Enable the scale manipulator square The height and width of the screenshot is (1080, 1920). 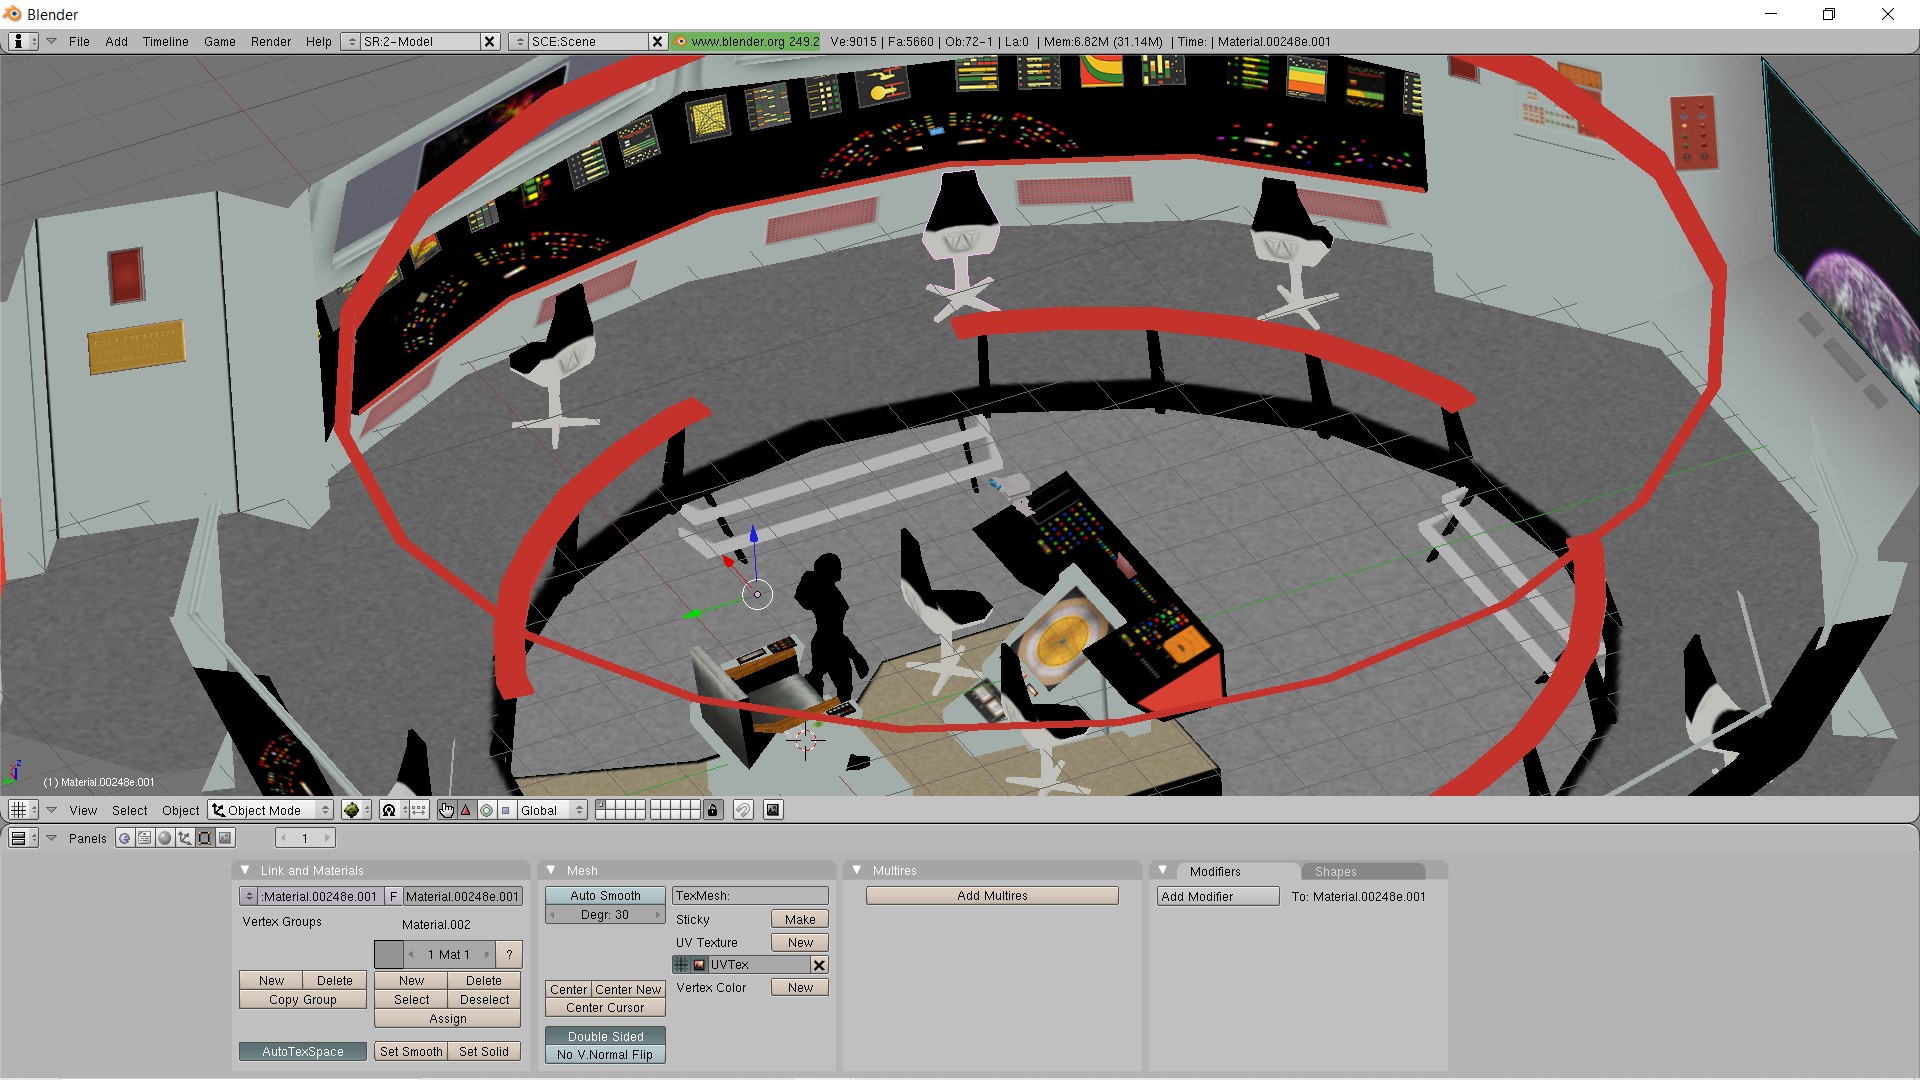(505, 810)
